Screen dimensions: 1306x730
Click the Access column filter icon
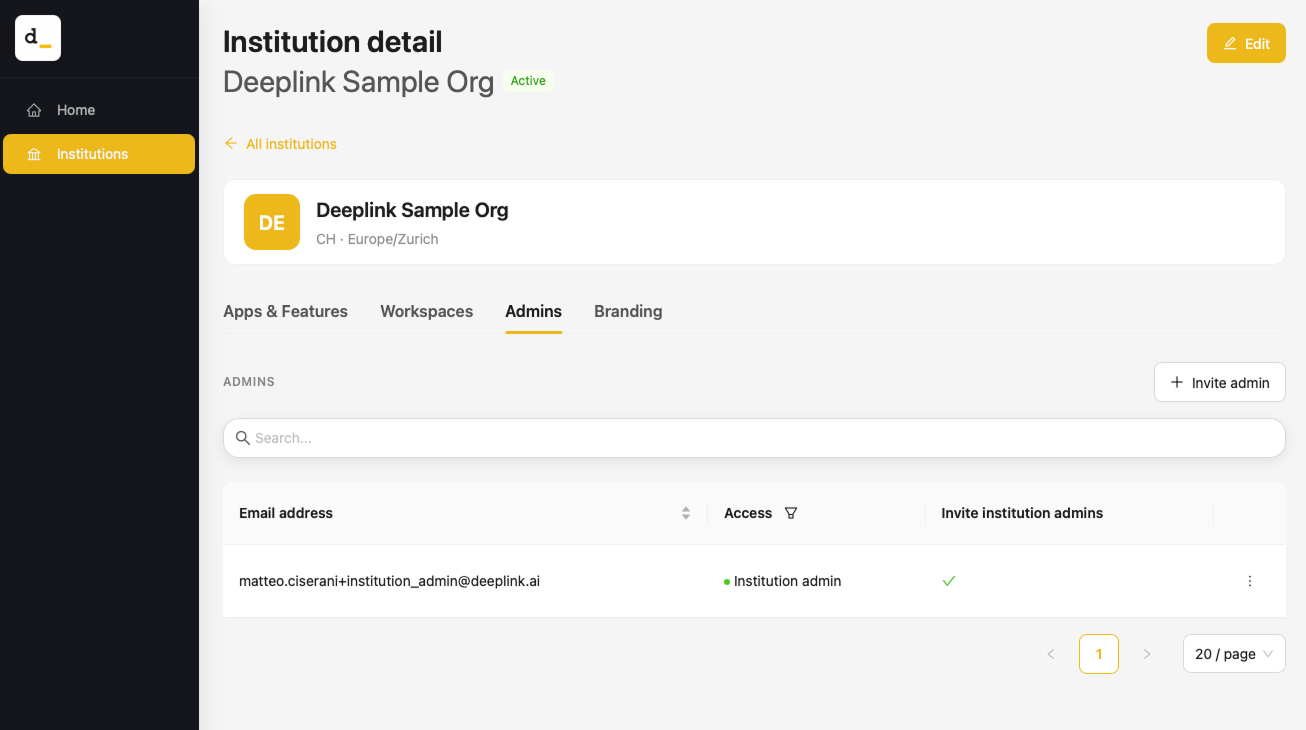tap(791, 513)
